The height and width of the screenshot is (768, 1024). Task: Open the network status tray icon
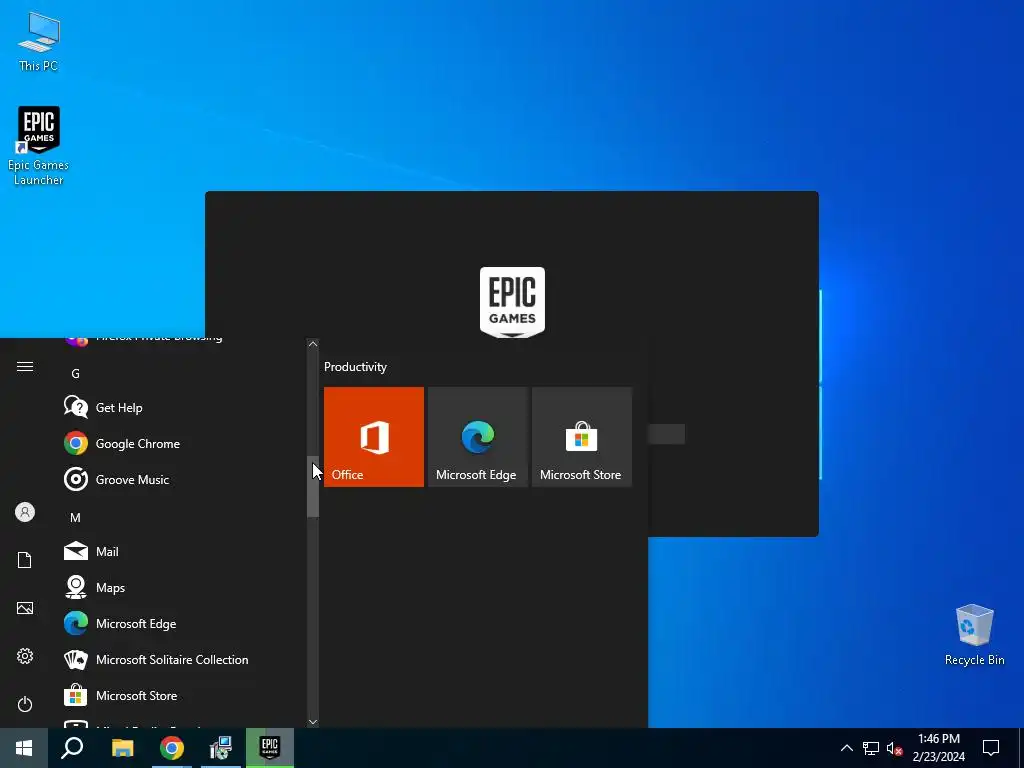871,748
